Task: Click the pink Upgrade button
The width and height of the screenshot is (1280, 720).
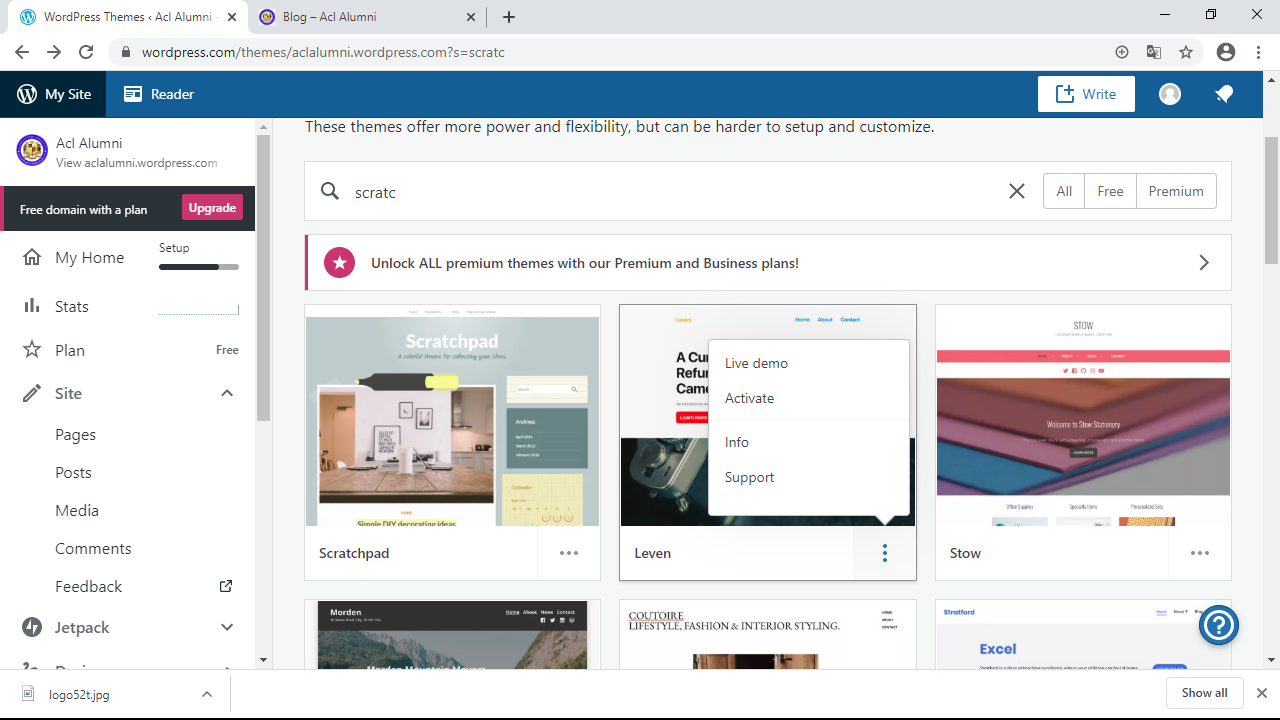Action: 212,208
